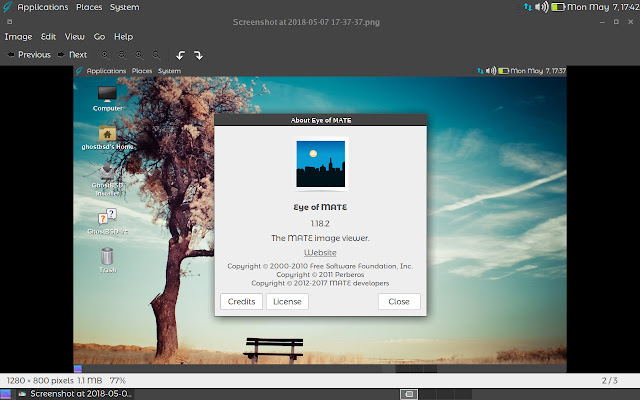Minimize the image viewer window
The width and height of the screenshot is (640, 400).
tap(602, 22)
